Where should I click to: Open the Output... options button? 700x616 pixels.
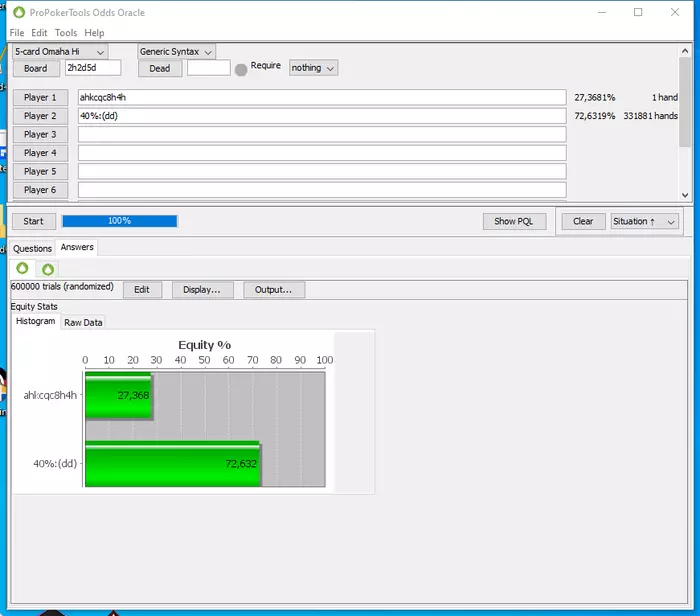(274, 290)
